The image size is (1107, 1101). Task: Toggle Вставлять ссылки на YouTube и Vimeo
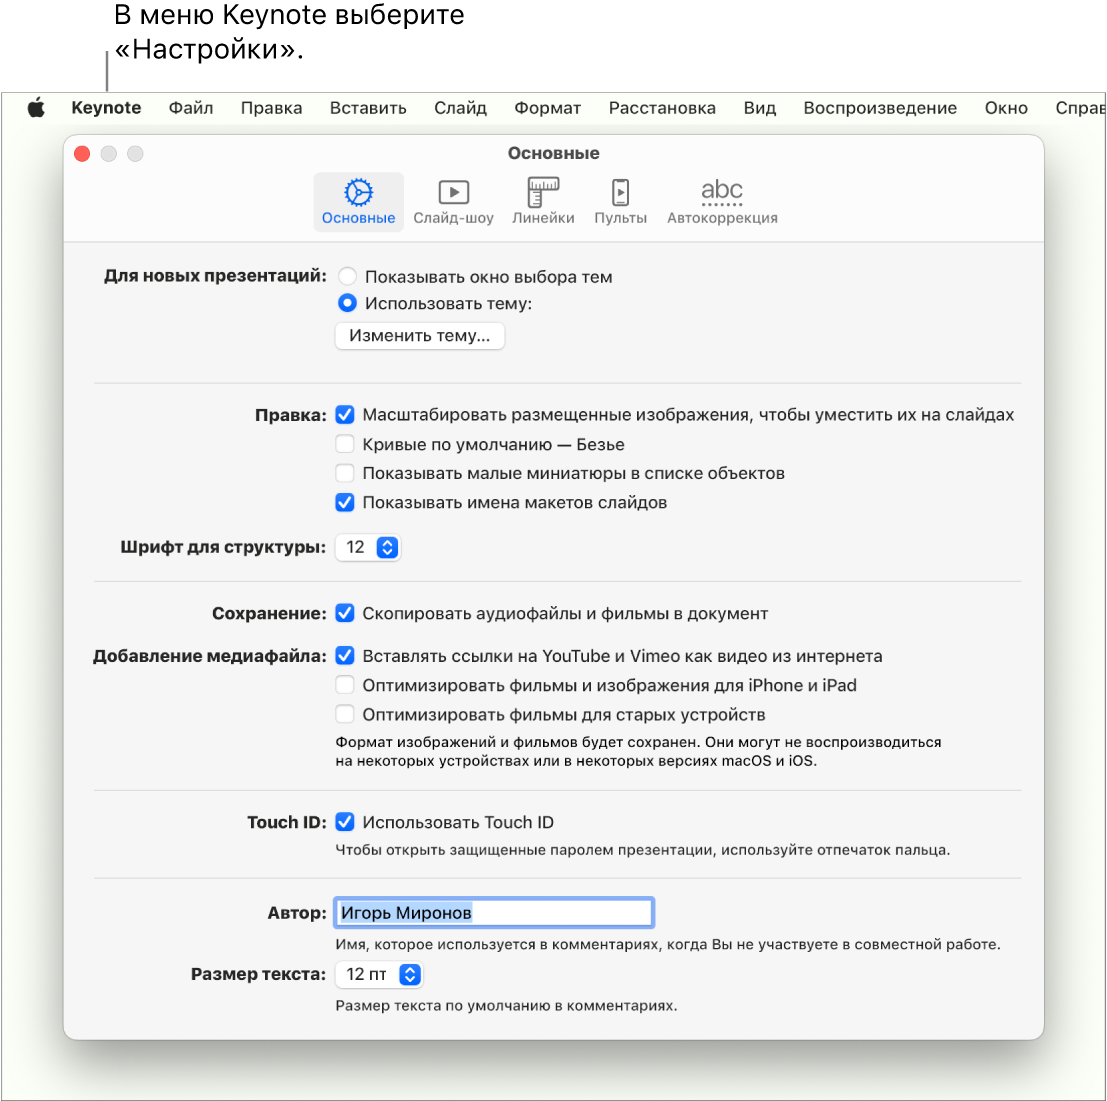(x=345, y=656)
